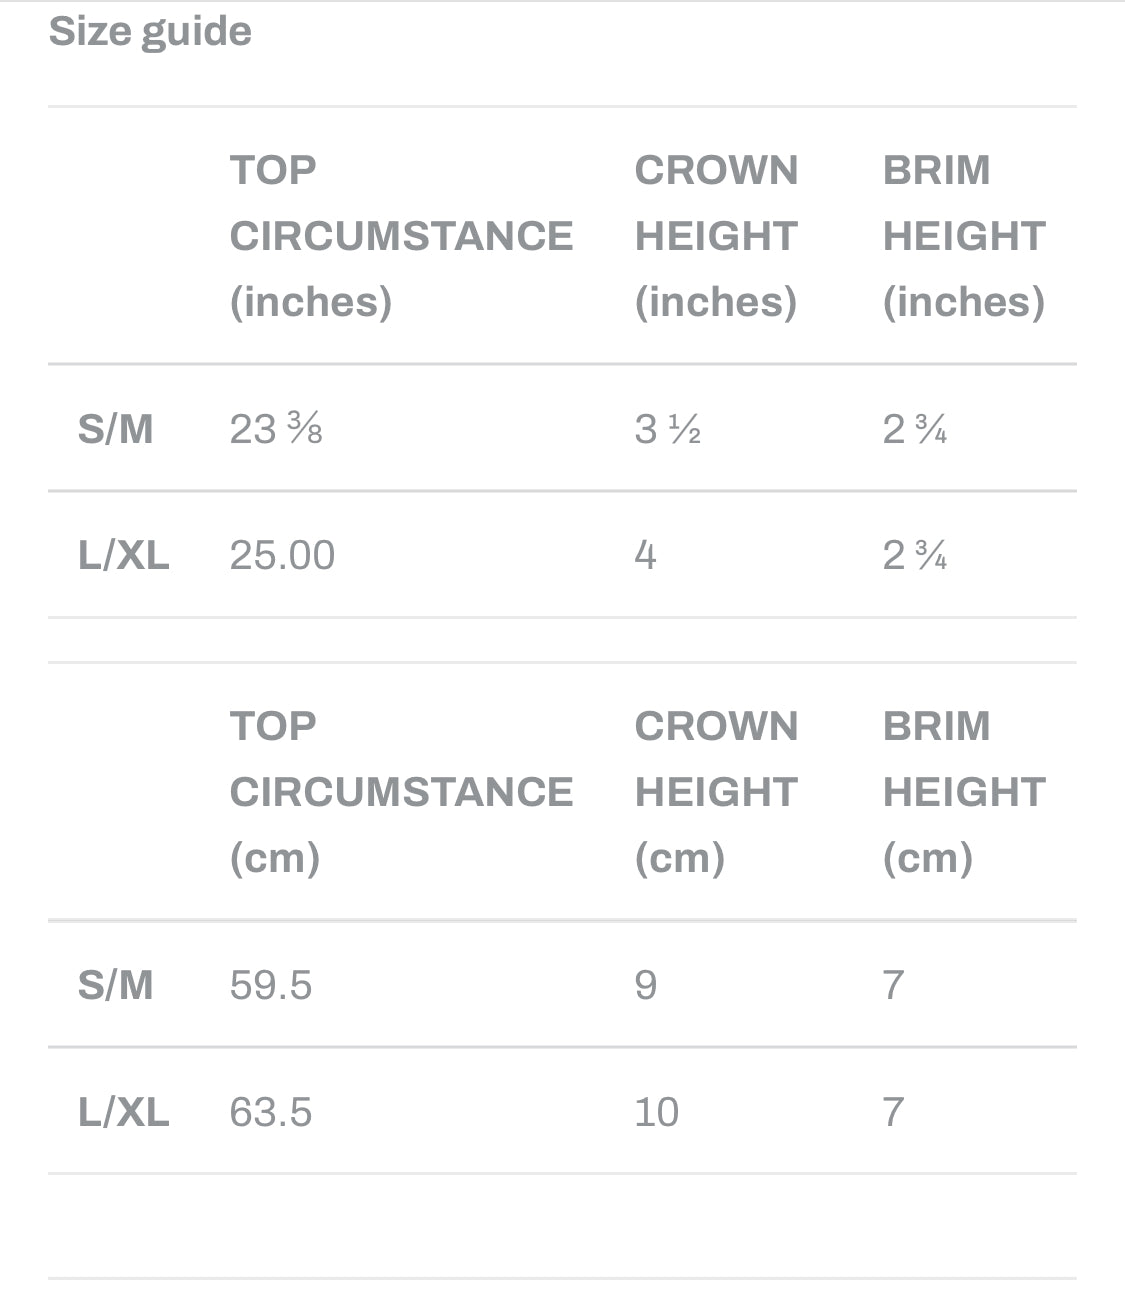Select the Top Circumstance (cm) column header
1125x1306 pixels.
pyautogui.click(x=401, y=792)
